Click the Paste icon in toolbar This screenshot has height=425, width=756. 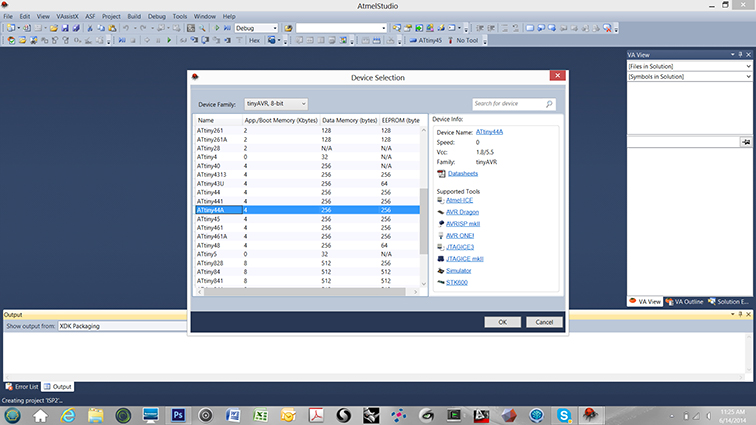click(x=112, y=28)
